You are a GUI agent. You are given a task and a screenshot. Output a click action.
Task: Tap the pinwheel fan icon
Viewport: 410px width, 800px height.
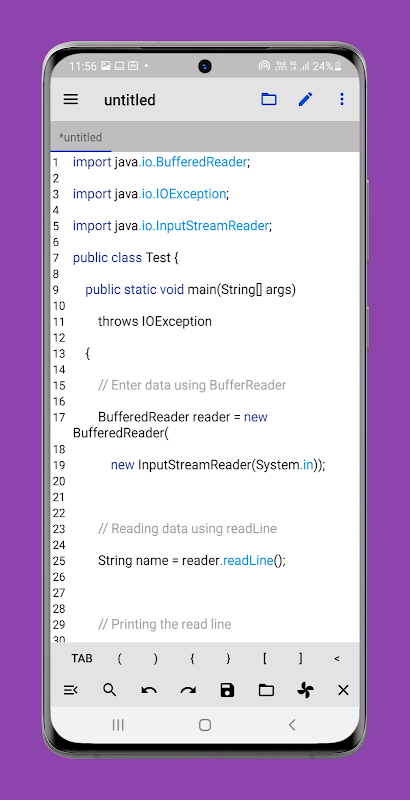click(305, 690)
